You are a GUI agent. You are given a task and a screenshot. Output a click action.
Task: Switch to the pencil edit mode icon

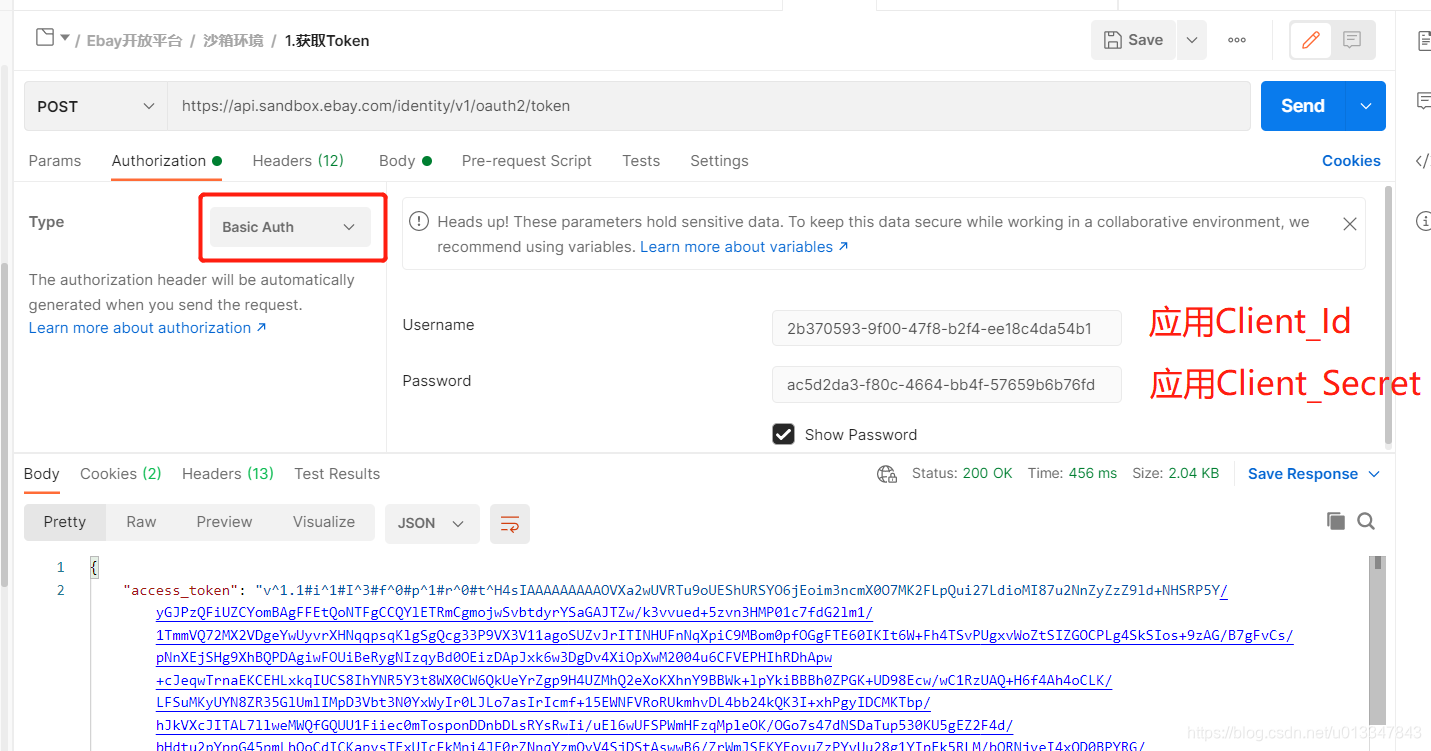pos(1310,40)
